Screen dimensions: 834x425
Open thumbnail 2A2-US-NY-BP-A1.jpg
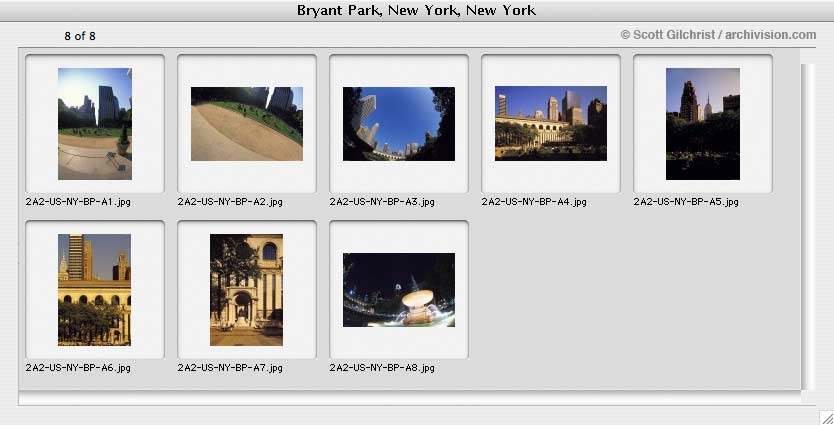pos(95,123)
